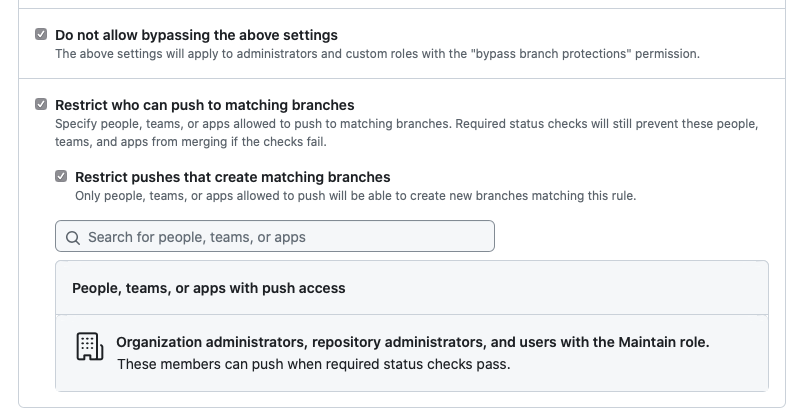Click the 'Maintain role' words in push access row
The width and height of the screenshot is (796, 420).
tap(664, 342)
